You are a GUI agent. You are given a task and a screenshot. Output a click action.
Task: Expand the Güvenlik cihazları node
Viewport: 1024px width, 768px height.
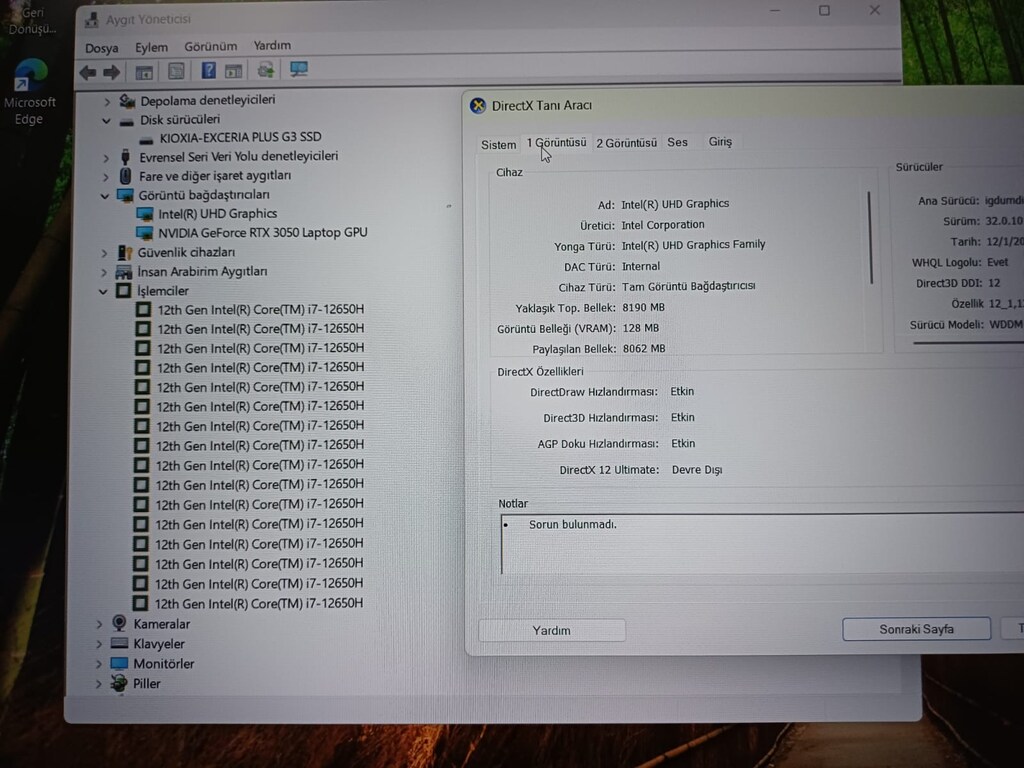[104, 253]
